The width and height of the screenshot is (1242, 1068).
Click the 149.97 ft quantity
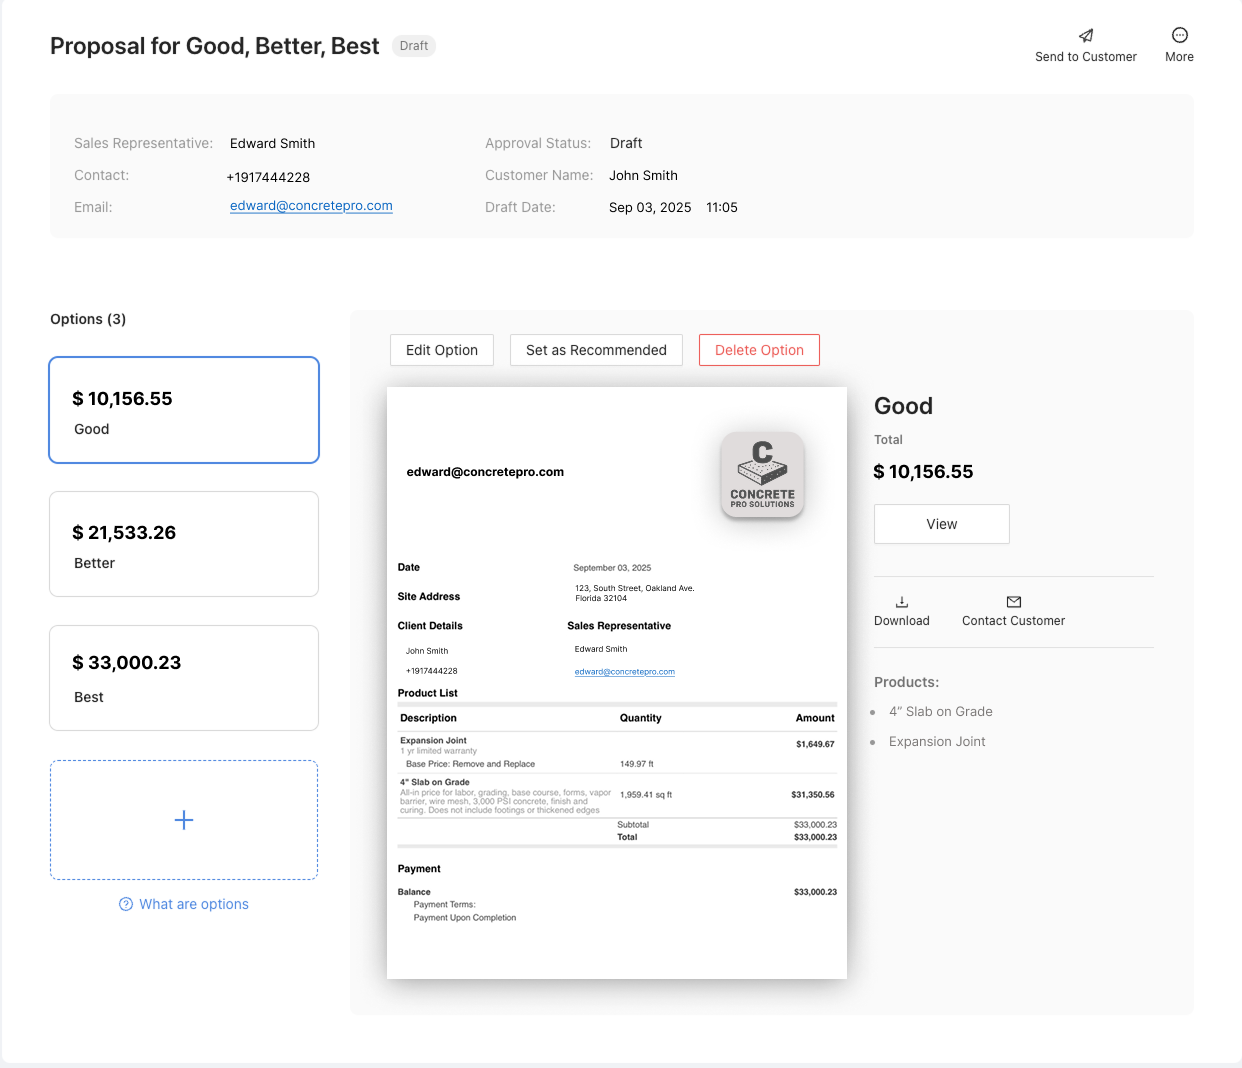[x=637, y=764]
